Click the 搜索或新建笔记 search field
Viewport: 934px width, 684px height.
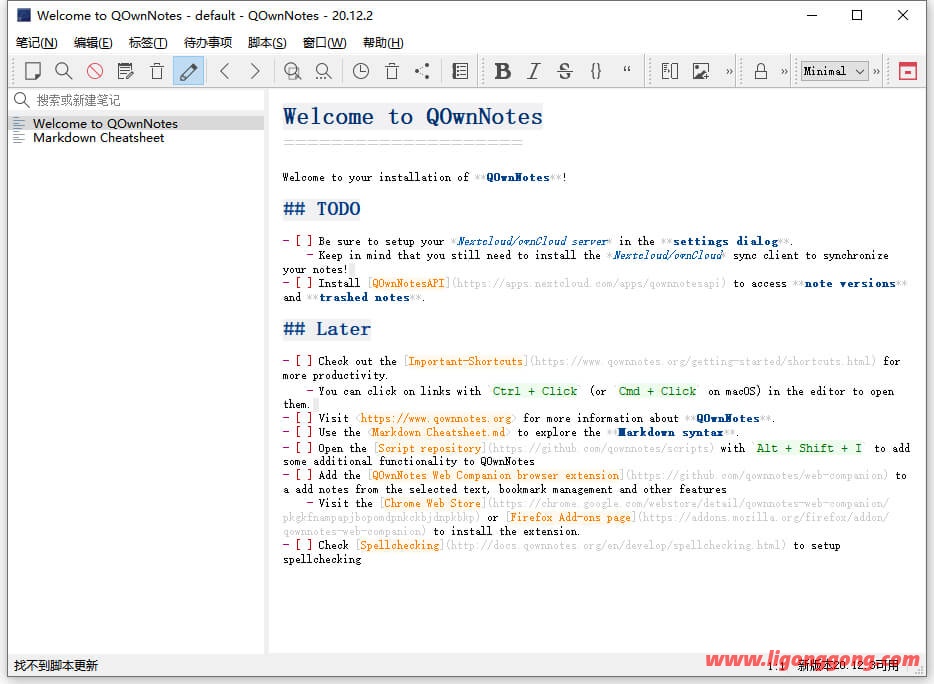[137, 100]
